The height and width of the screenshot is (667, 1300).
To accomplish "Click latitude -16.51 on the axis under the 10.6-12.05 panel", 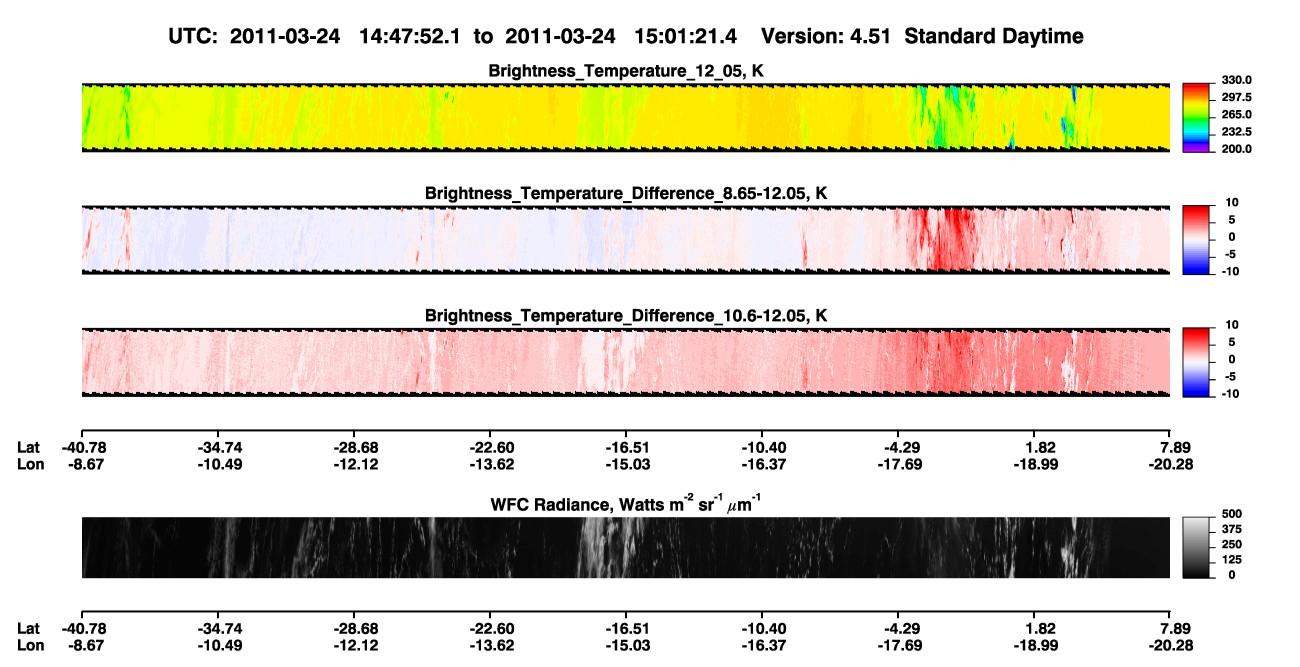I will (x=626, y=448).
